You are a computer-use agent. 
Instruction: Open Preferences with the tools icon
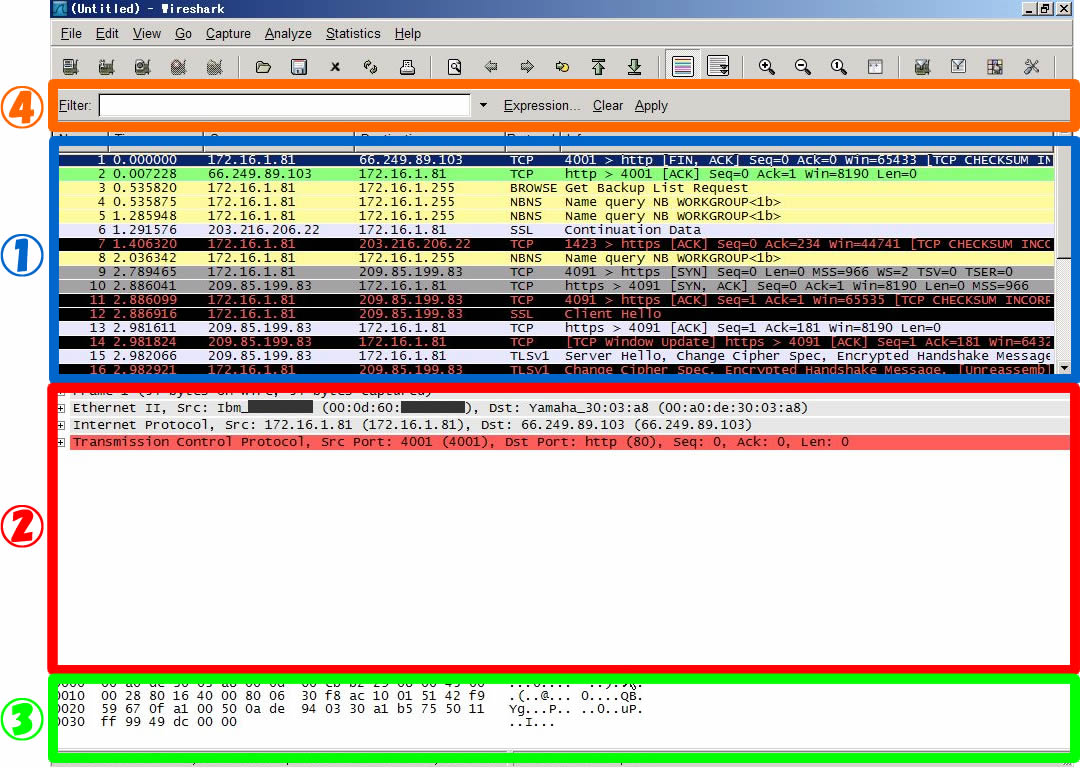1031,67
